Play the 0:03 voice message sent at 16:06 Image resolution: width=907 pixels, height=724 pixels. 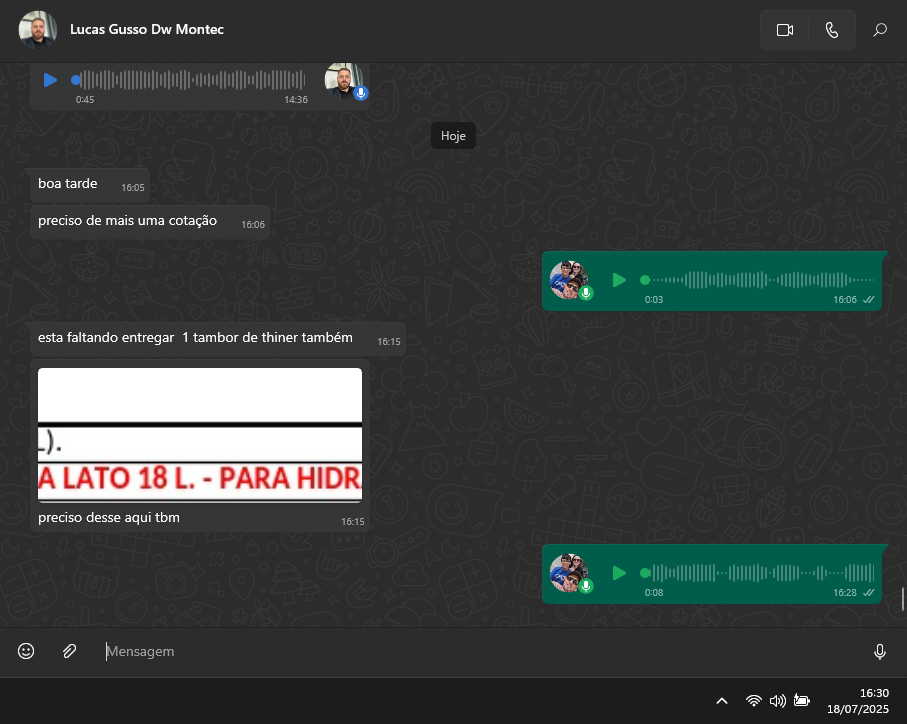tap(619, 280)
